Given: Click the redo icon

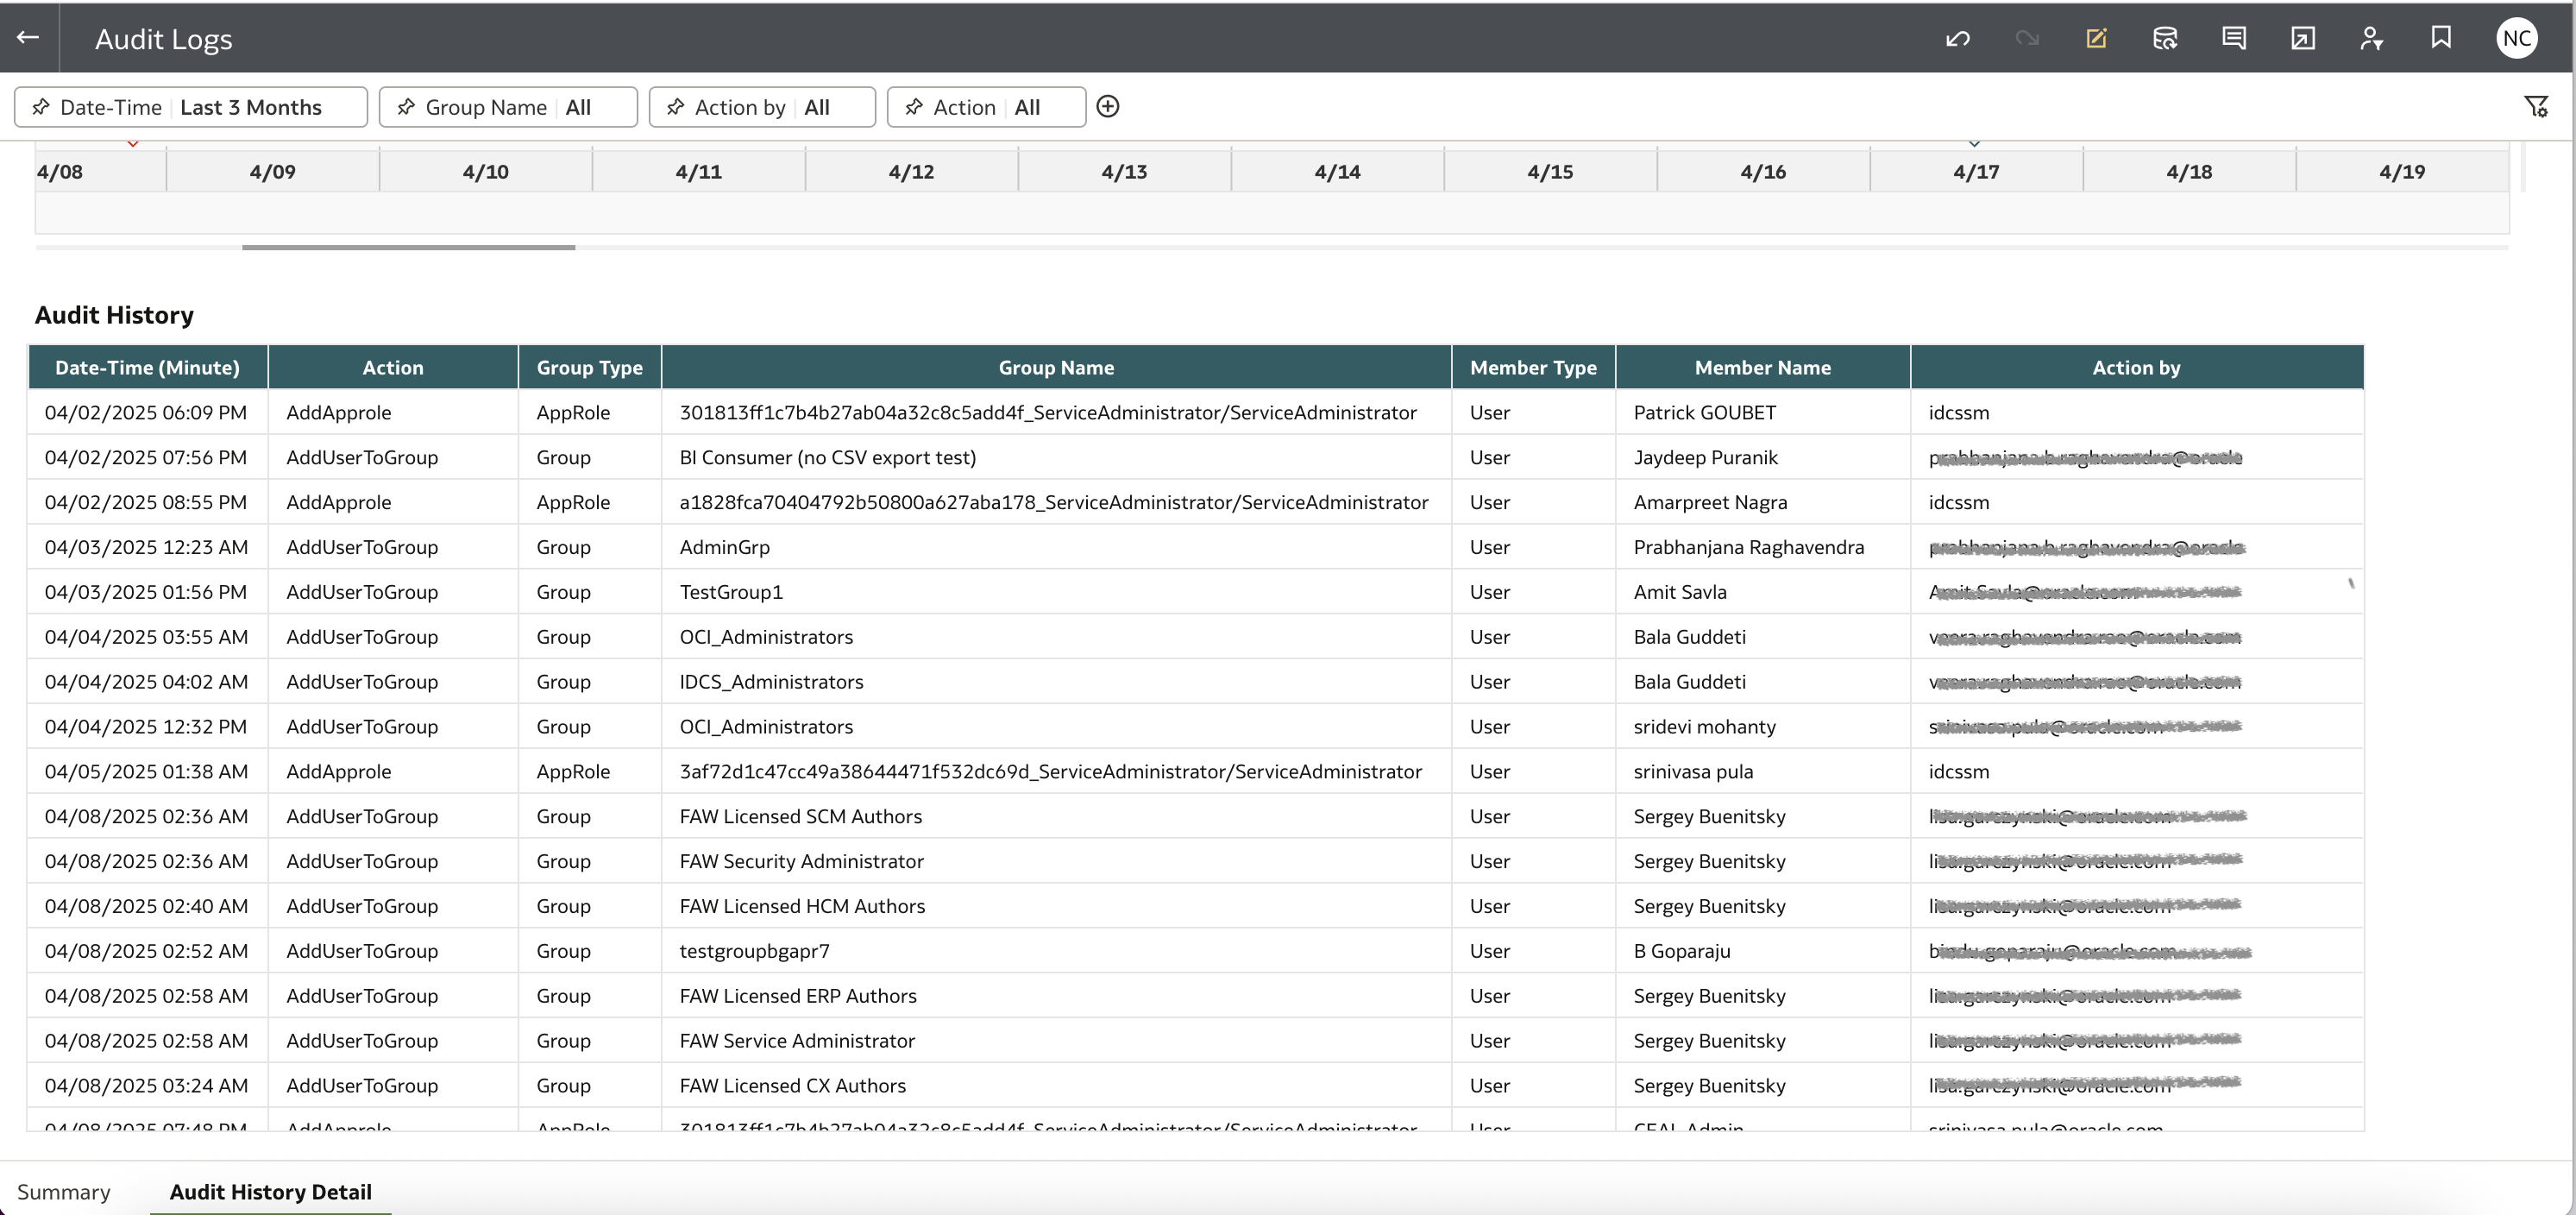Looking at the screenshot, I should [x=2030, y=38].
